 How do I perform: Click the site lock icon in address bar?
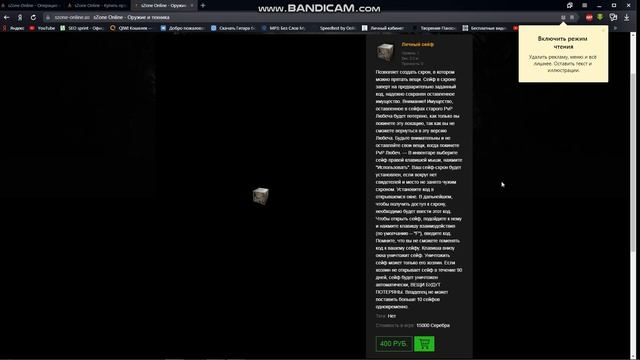48,17
